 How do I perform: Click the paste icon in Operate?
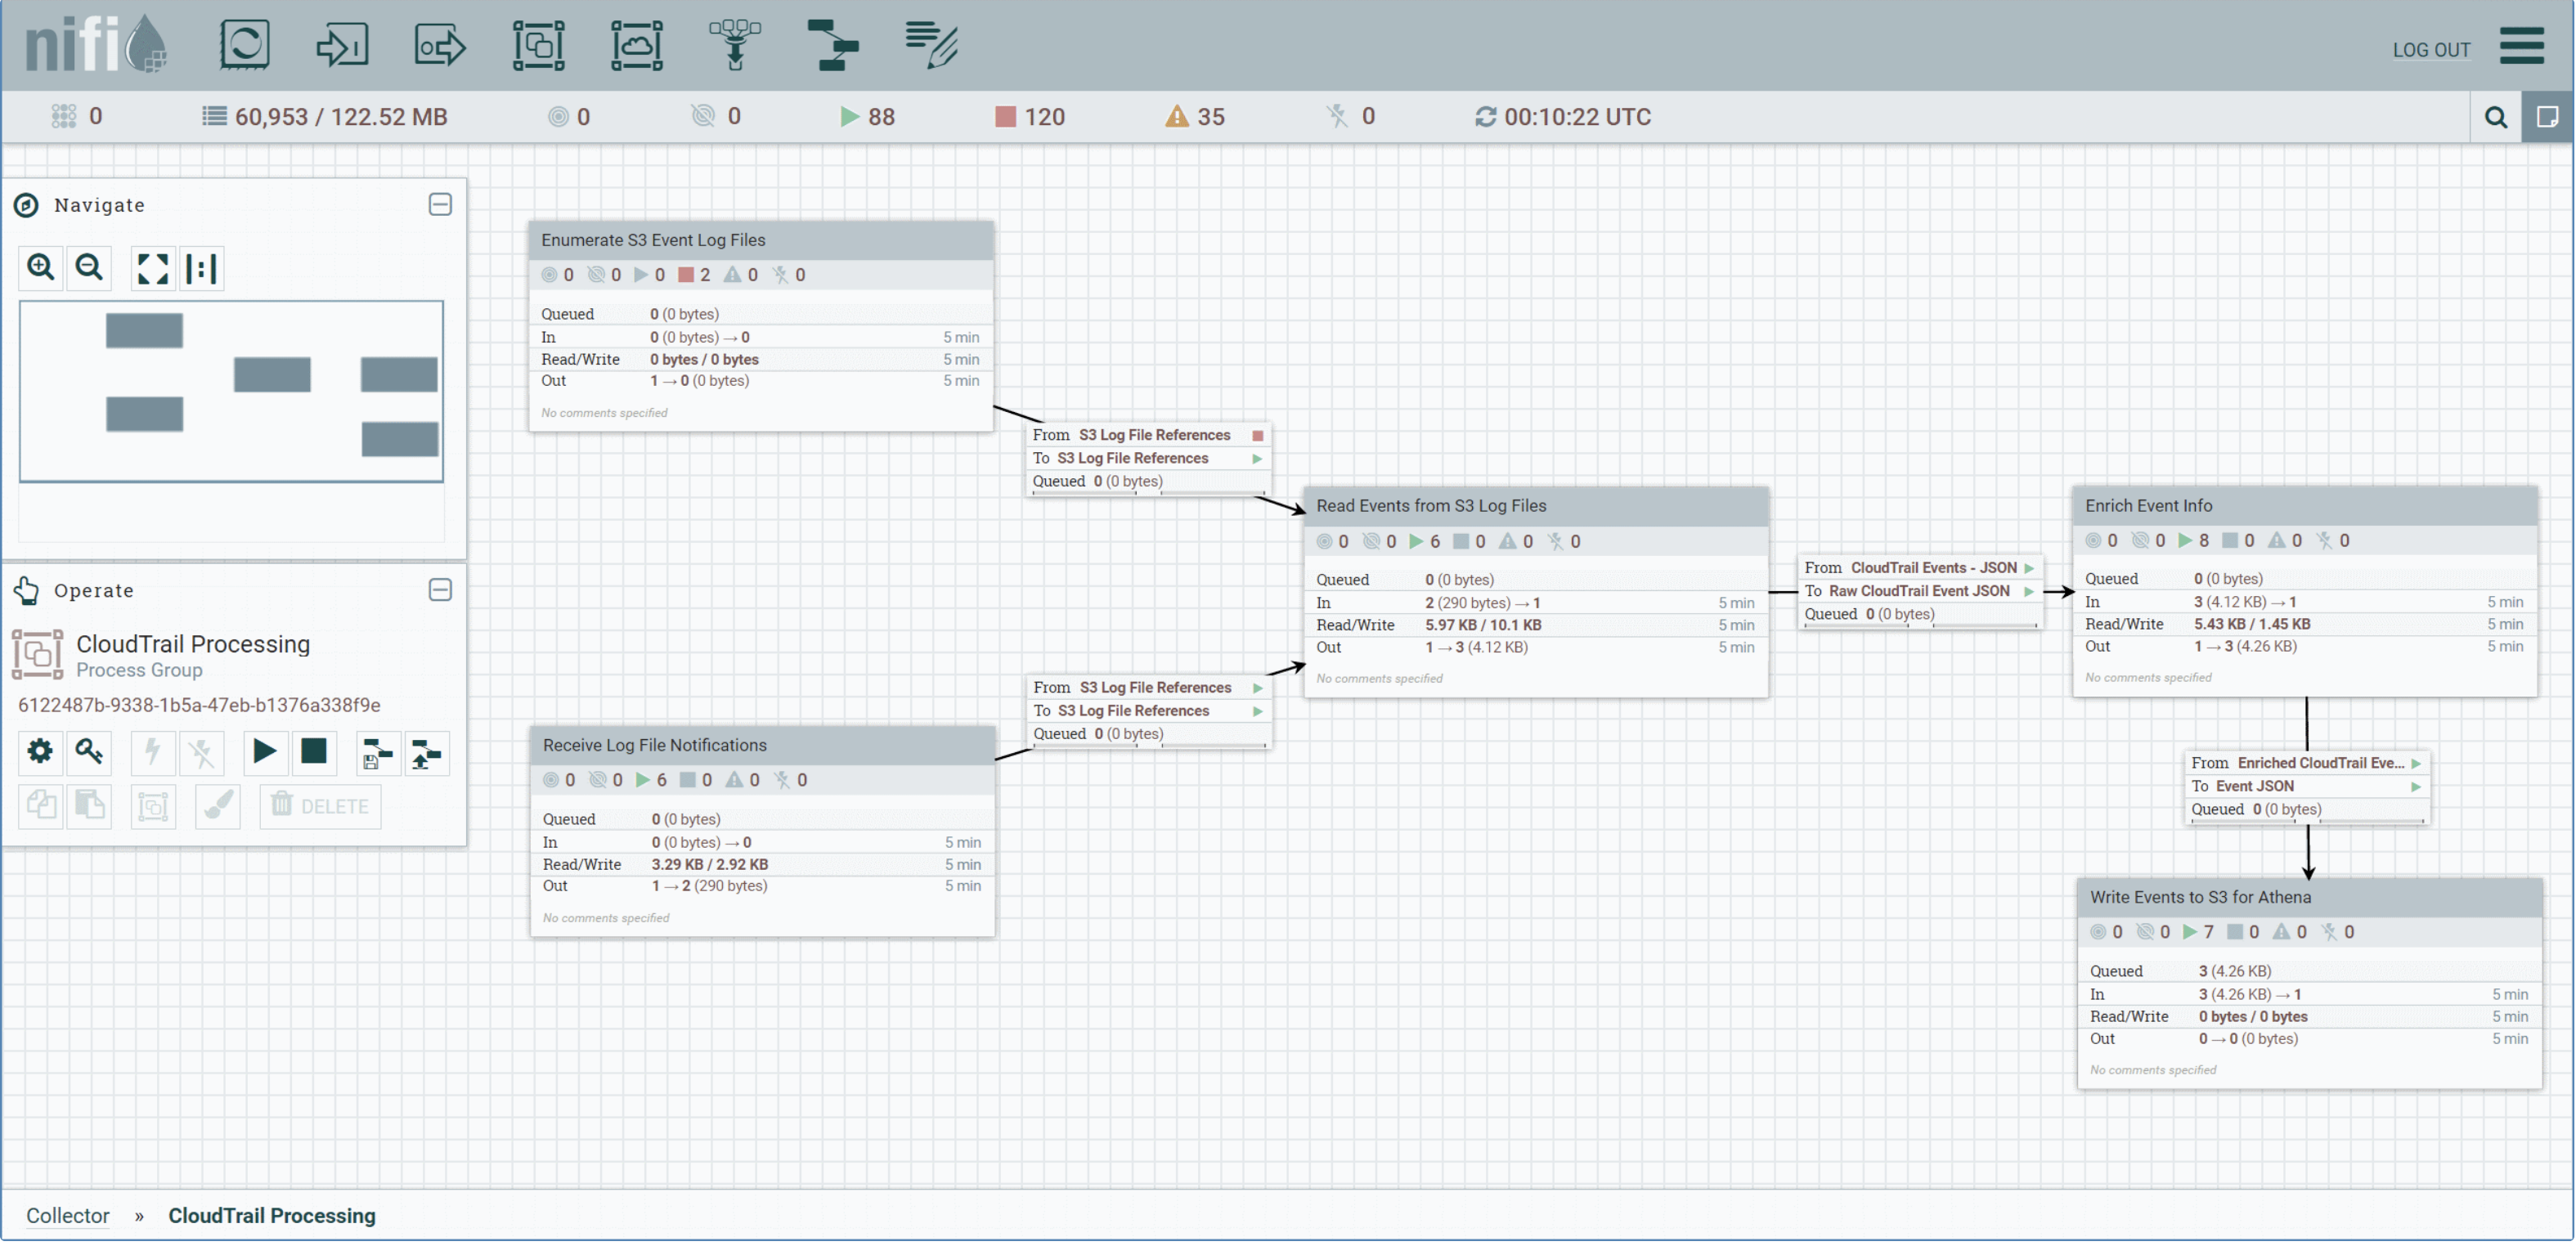[x=89, y=806]
